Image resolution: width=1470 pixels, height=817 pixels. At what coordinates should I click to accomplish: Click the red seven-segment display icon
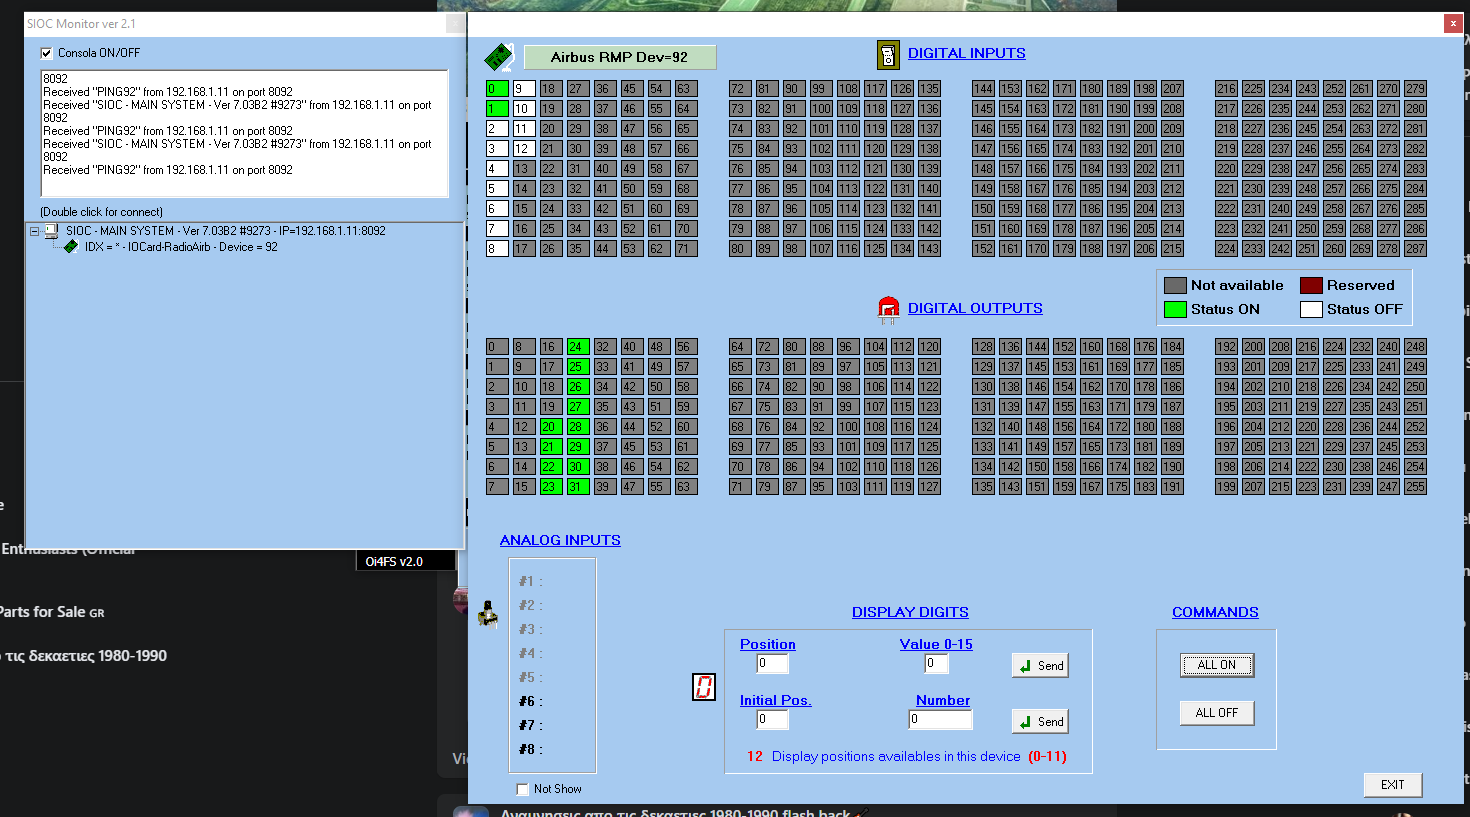pyautogui.click(x=704, y=687)
